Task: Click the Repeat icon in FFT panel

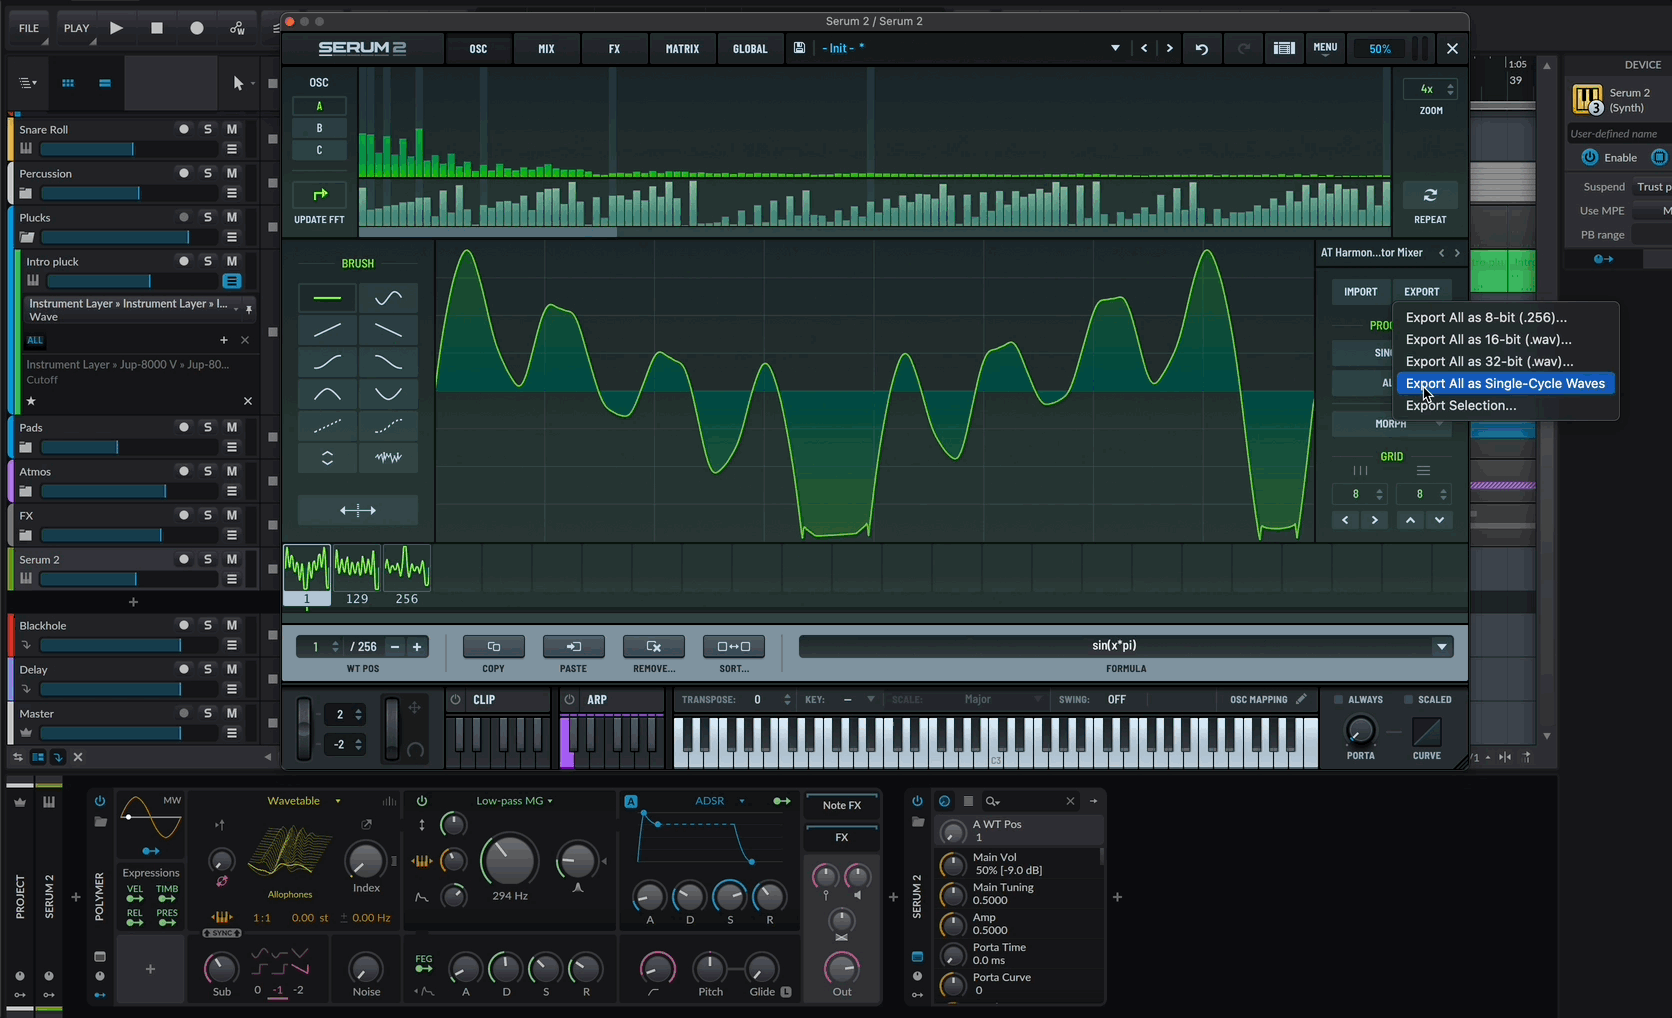Action: (x=1430, y=195)
